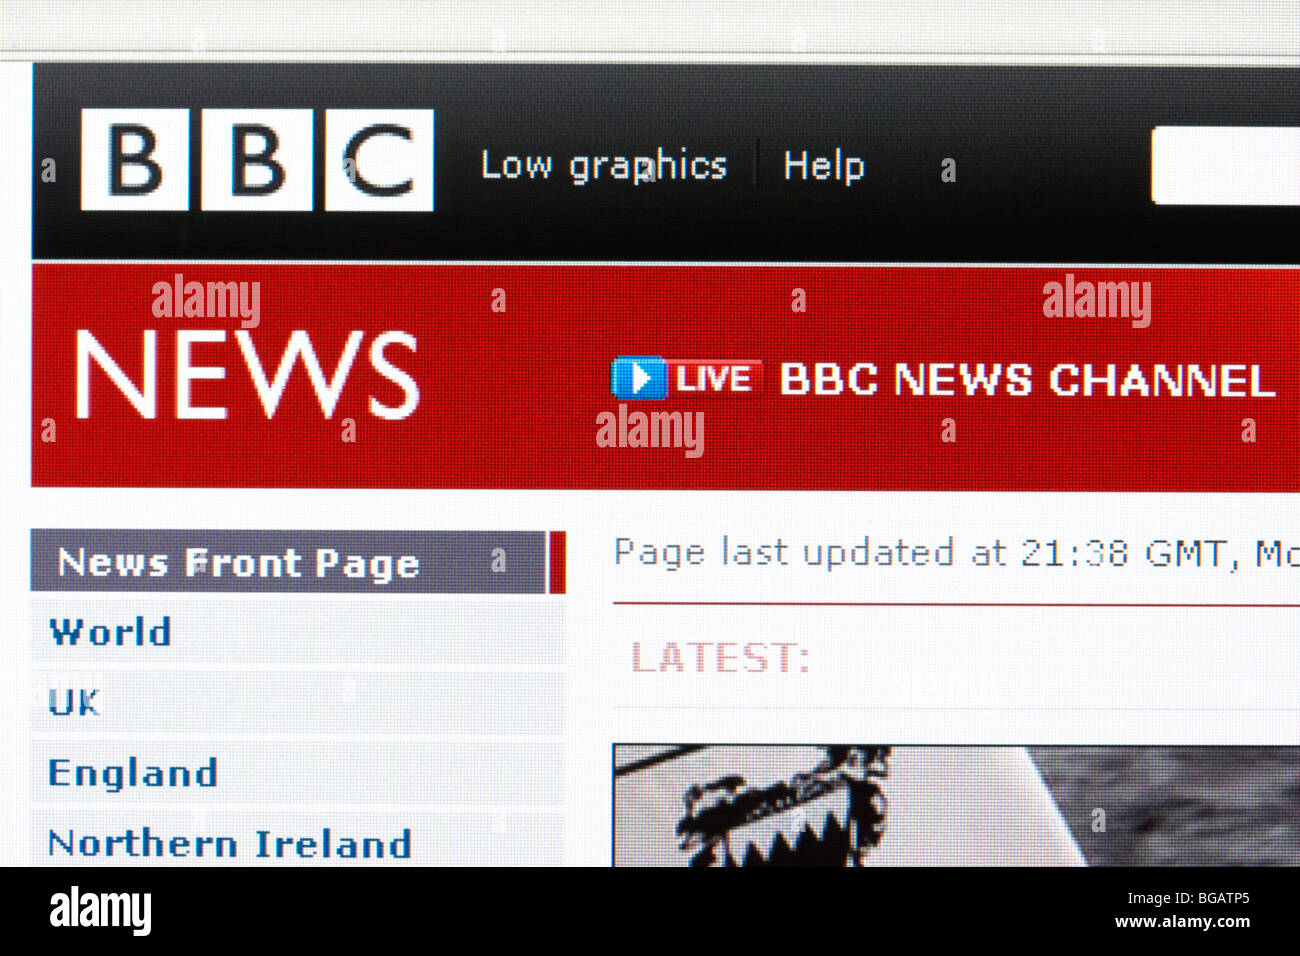The height and width of the screenshot is (956, 1300).
Task: Open the Help link
Action: point(824,165)
